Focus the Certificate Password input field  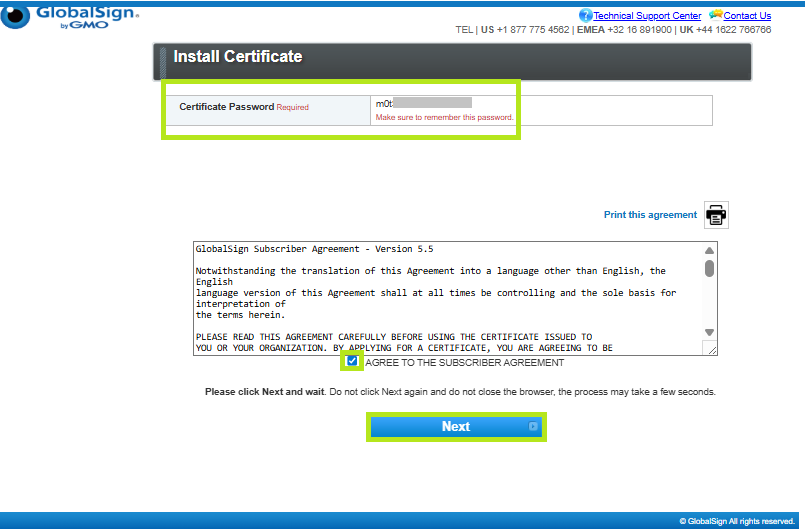pos(424,103)
